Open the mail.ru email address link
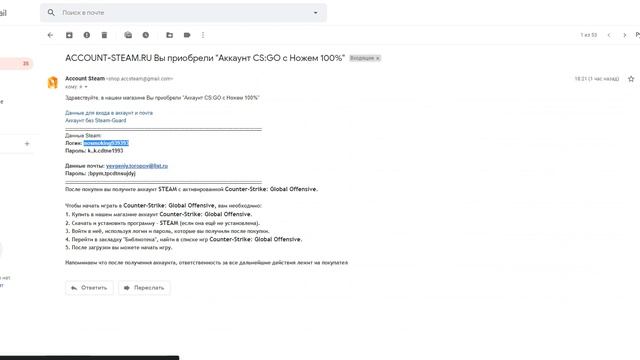The height and width of the screenshot is (360, 640). (137, 166)
